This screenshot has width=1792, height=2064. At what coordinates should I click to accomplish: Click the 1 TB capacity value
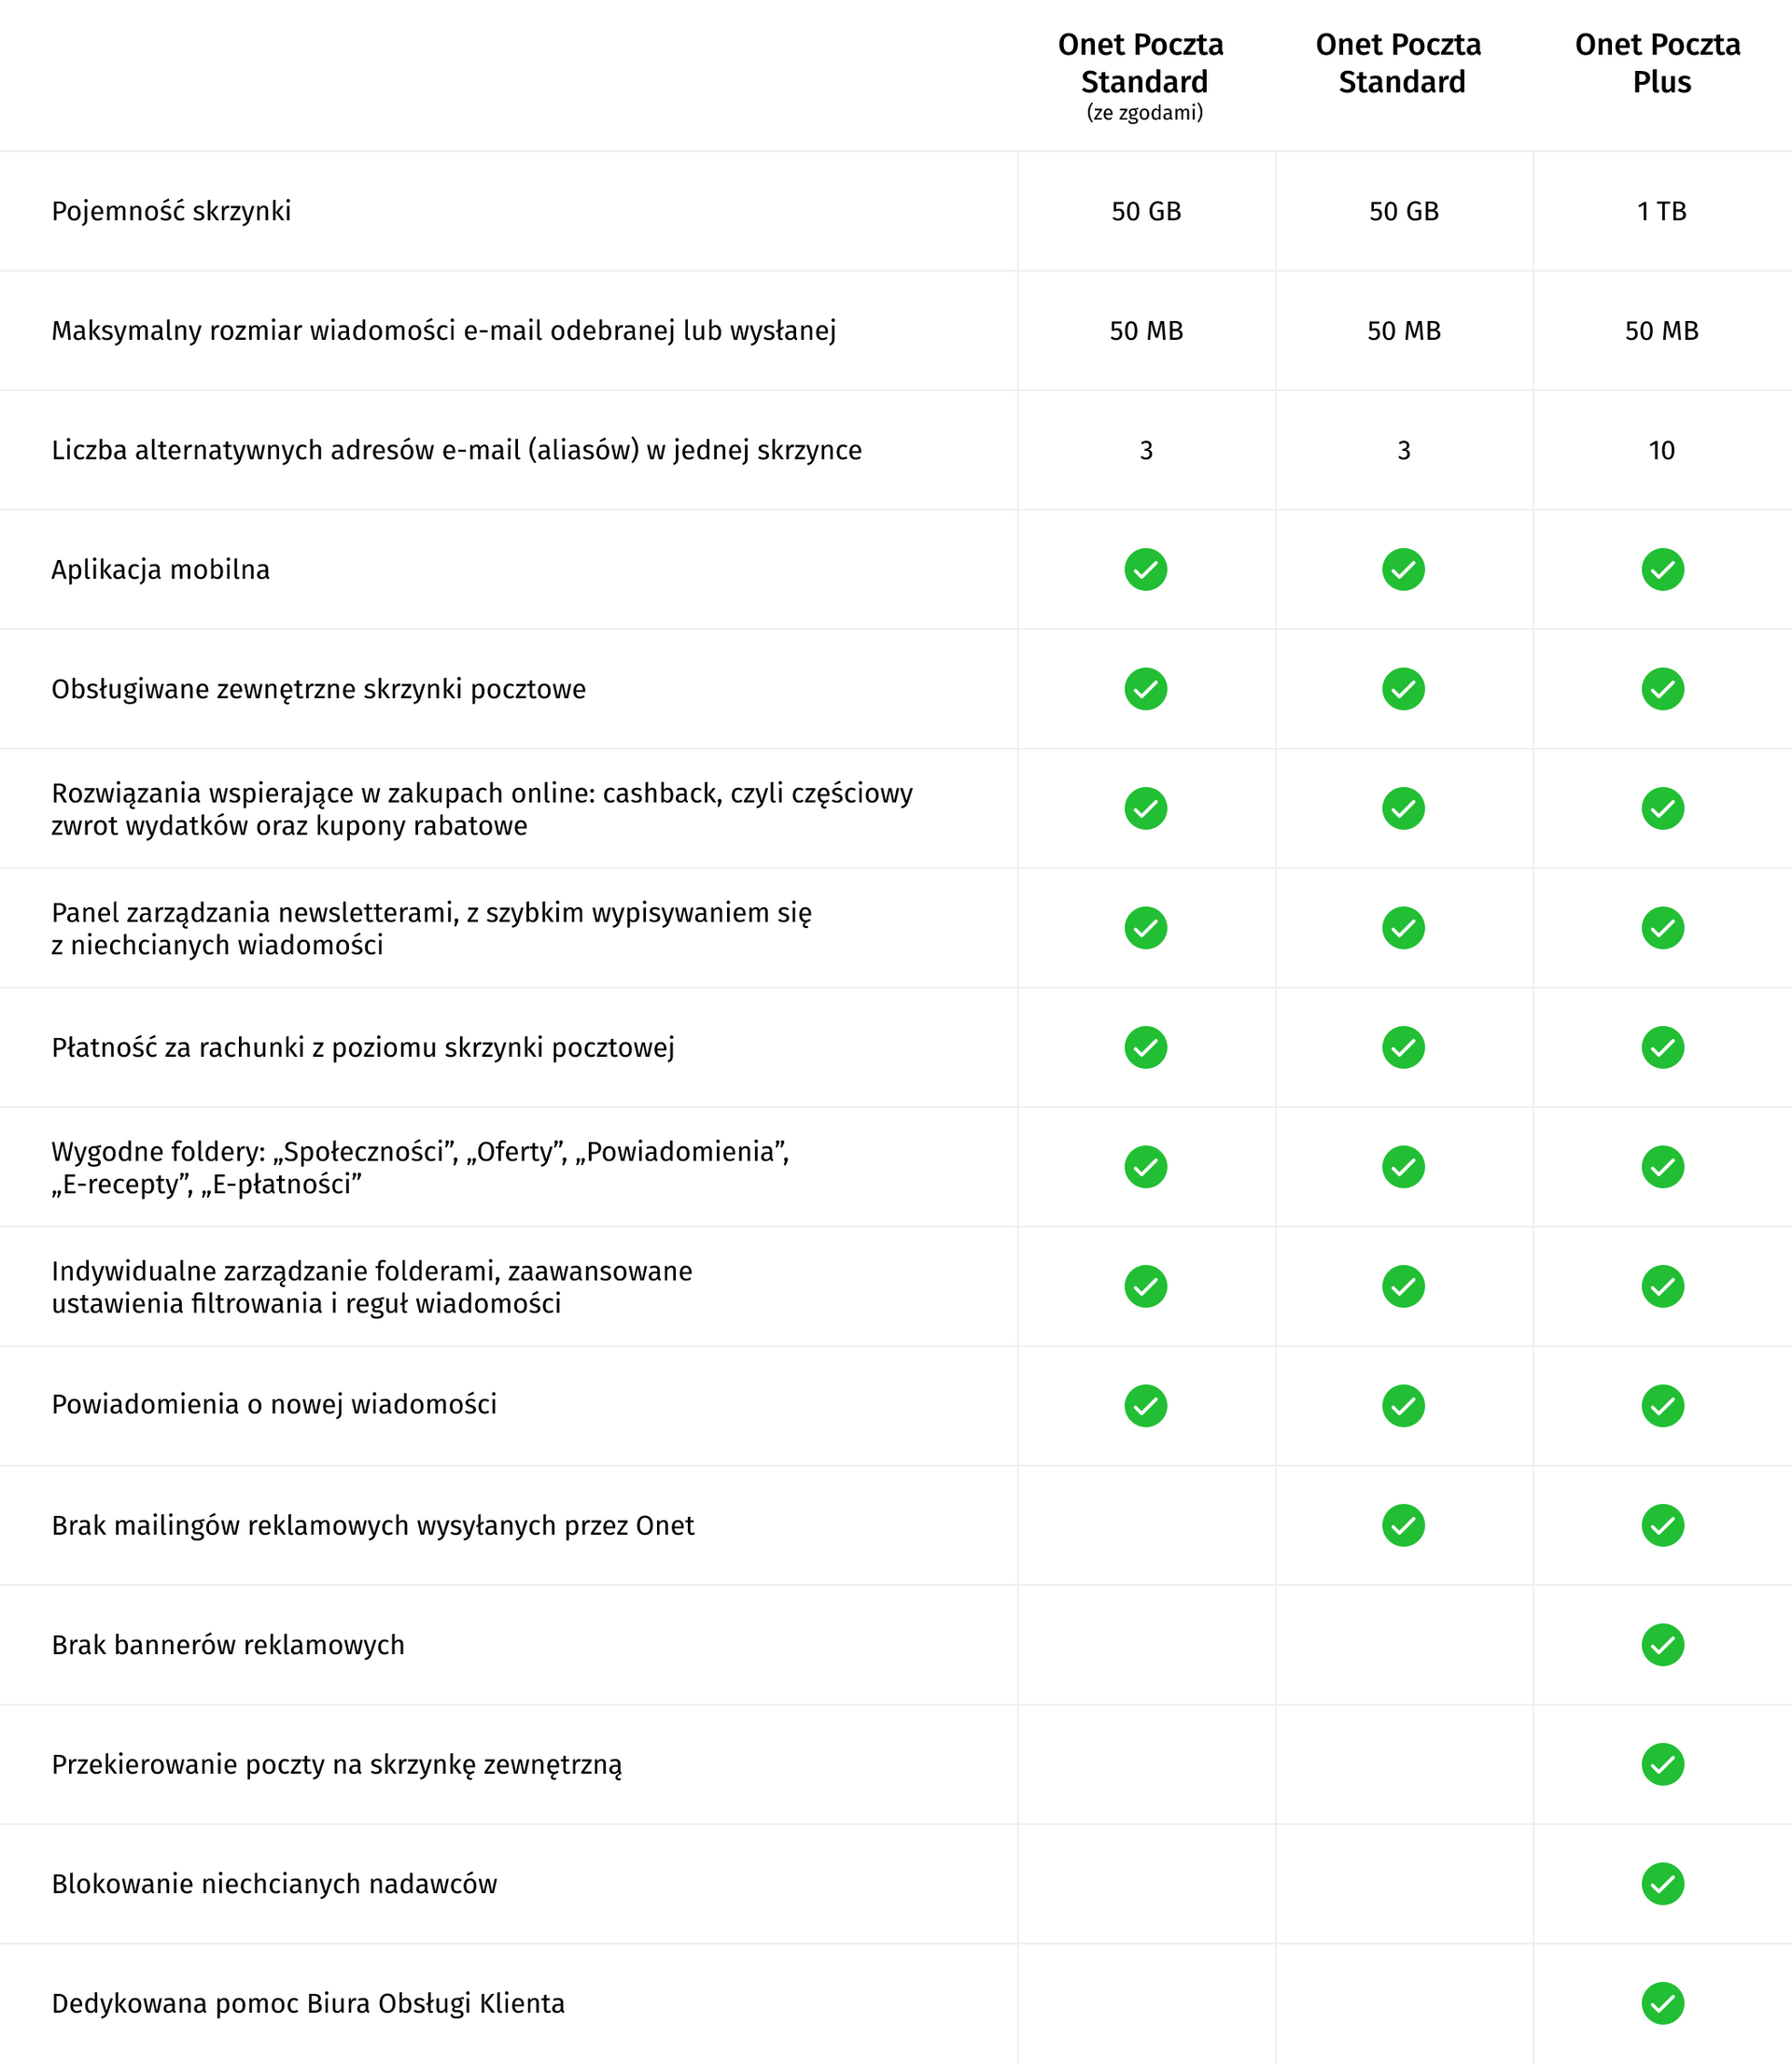click(1661, 212)
